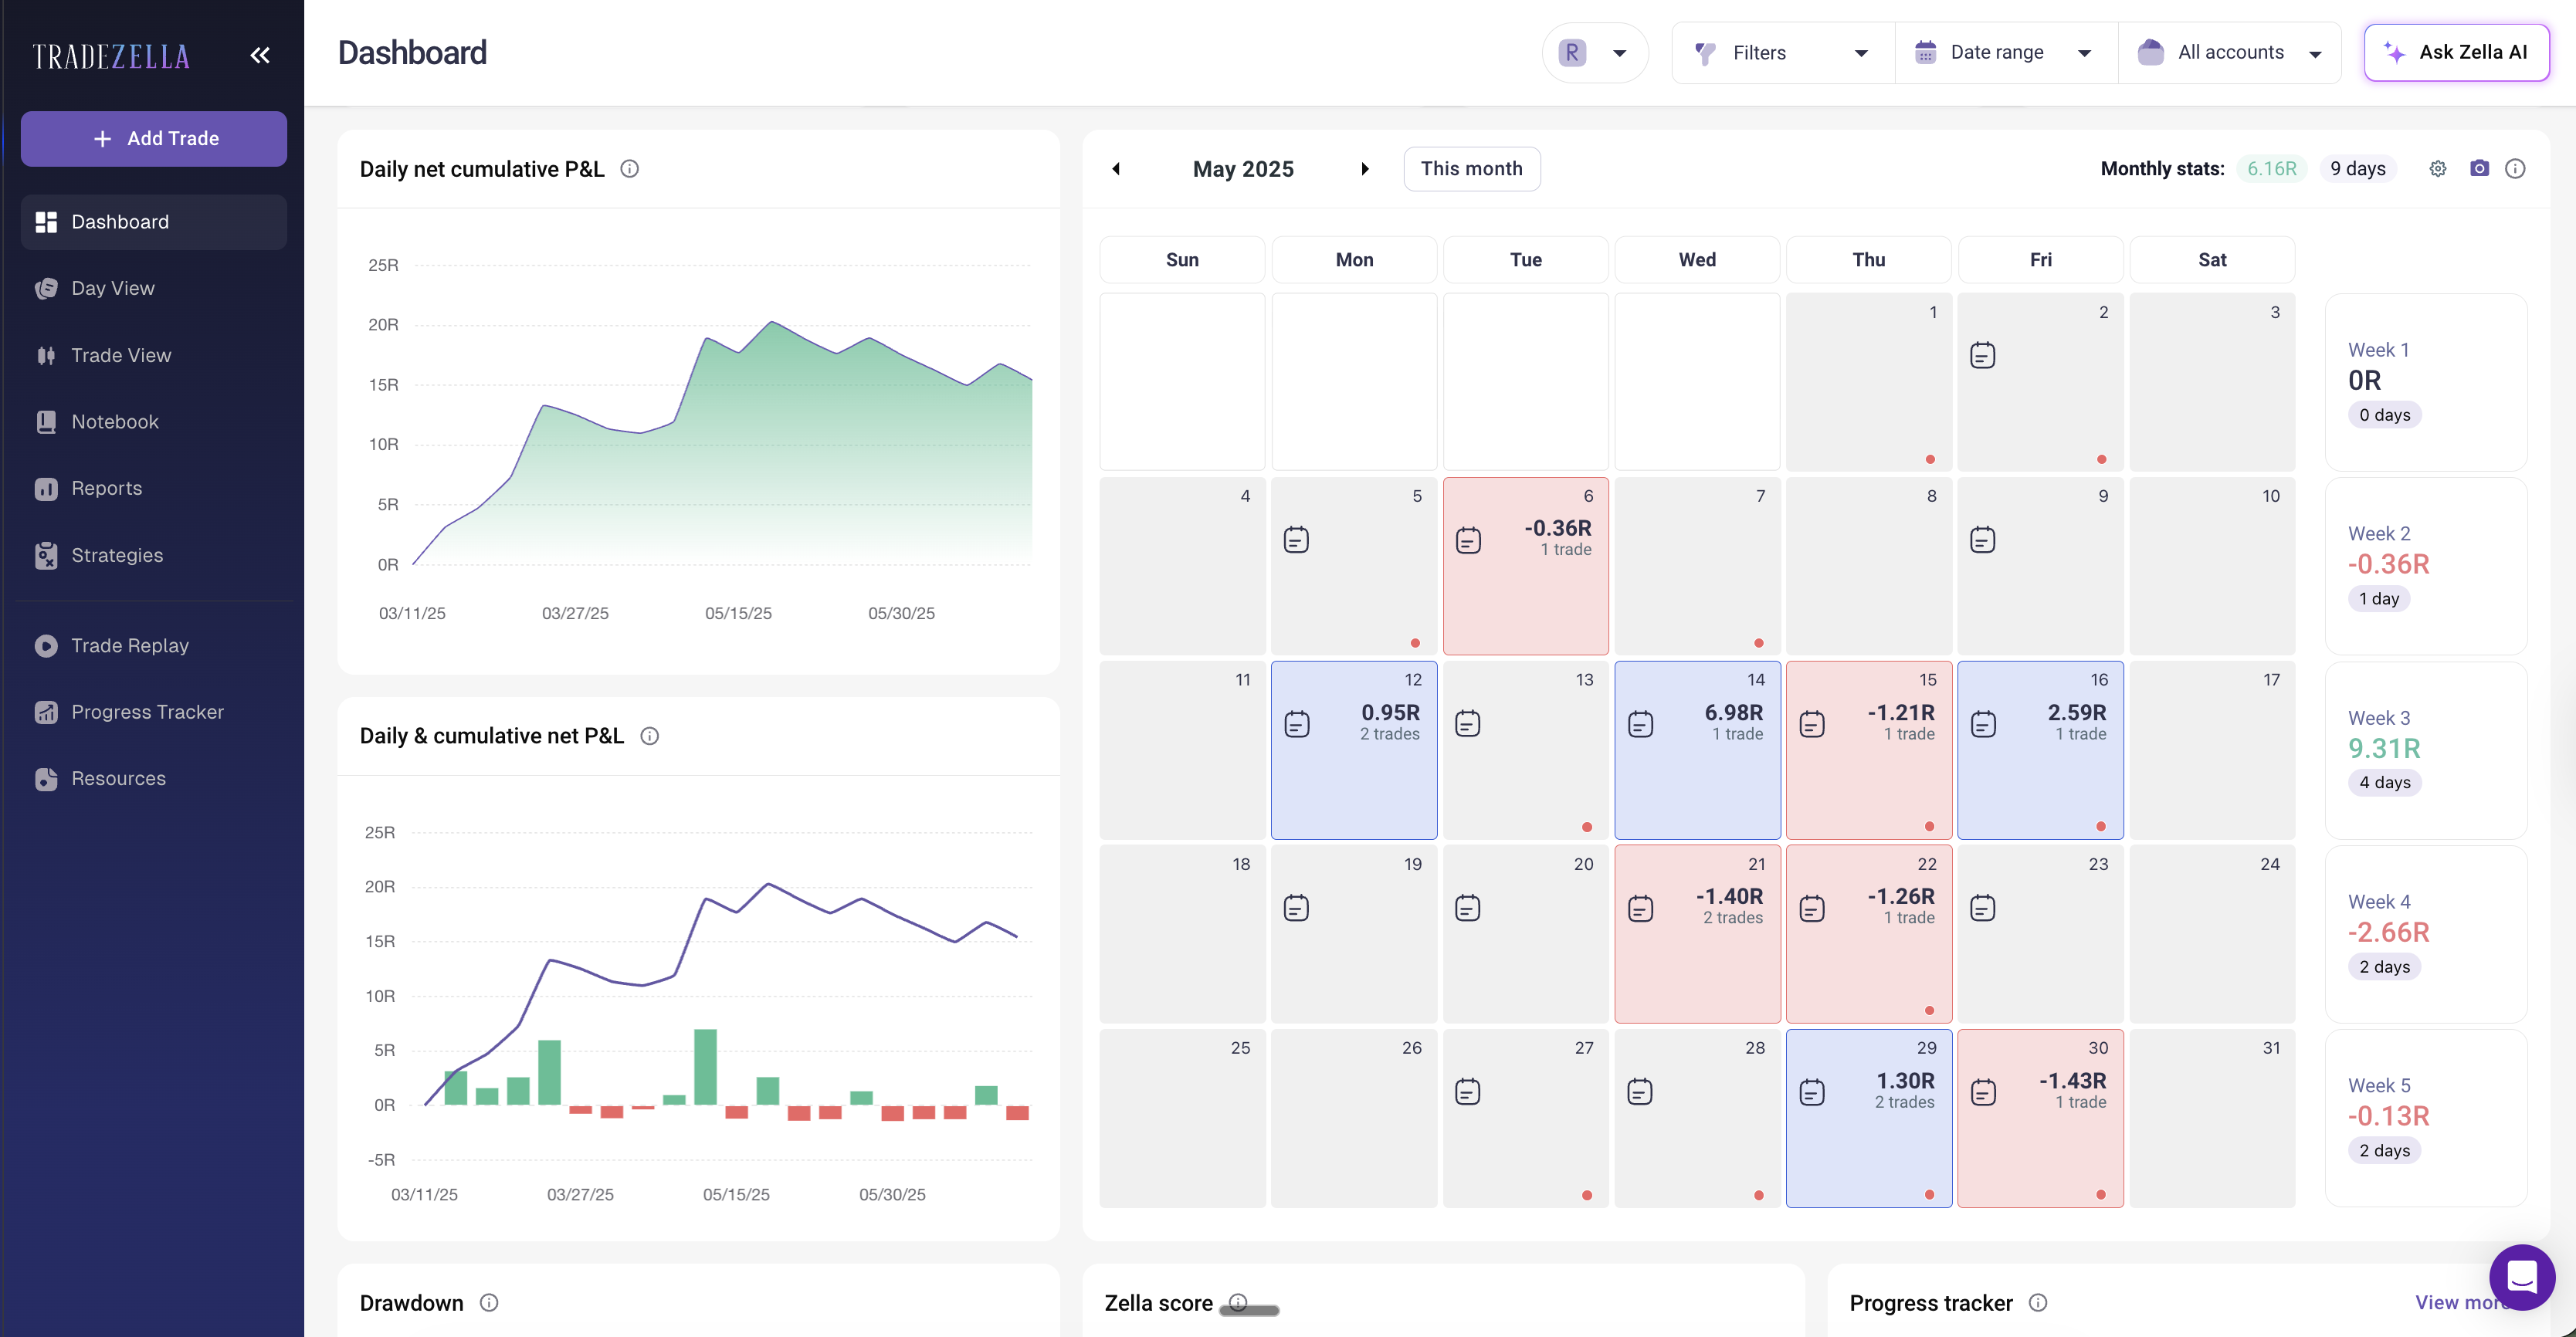Open journal note icon on May 2
Image resolution: width=2576 pixels, height=1337 pixels.
pyautogui.click(x=1982, y=356)
